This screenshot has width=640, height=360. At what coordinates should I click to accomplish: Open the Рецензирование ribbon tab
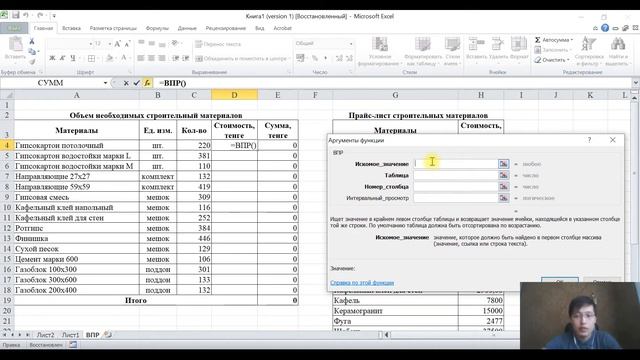[x=226, y=28]
